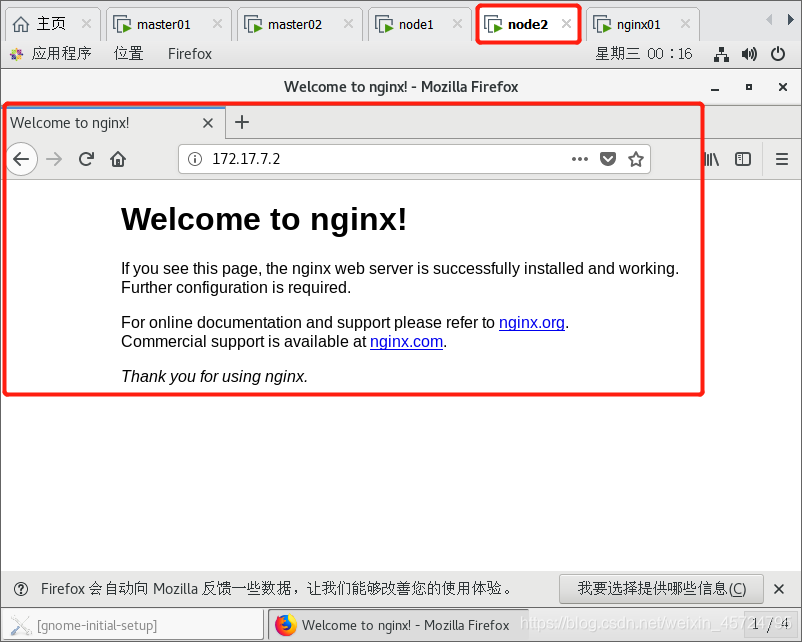Select the node2 VM tab
Image resolution: width=802 pixels, height=642 pixels.
tap(527, 24)
